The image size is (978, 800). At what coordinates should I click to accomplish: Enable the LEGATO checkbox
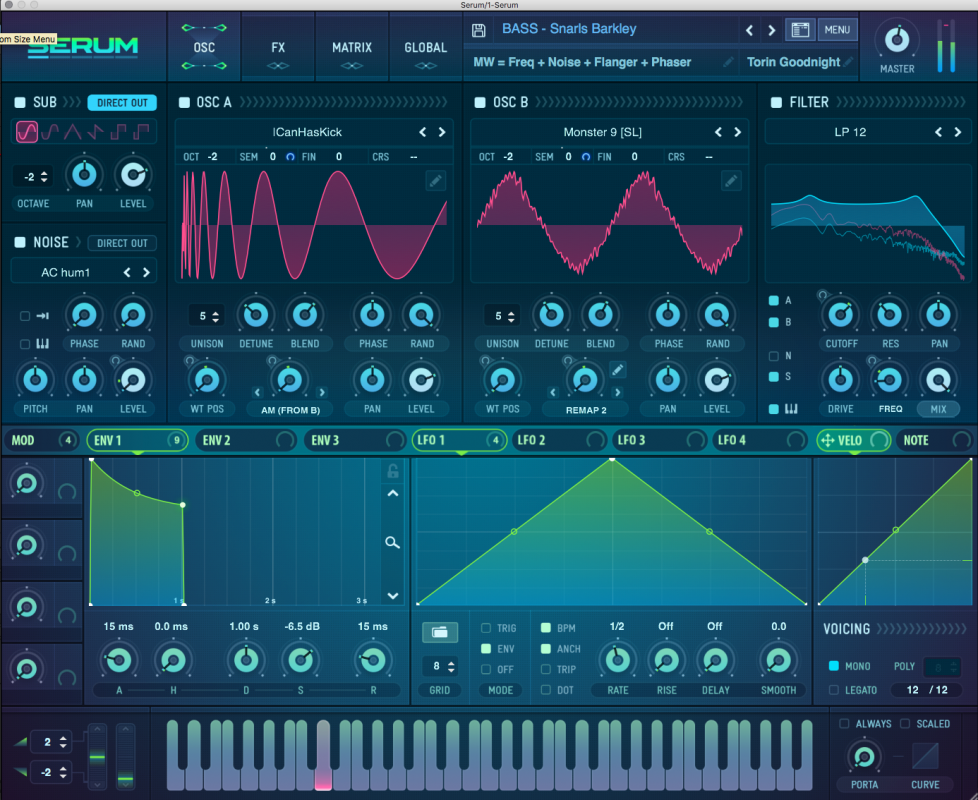tap(833, 690)
